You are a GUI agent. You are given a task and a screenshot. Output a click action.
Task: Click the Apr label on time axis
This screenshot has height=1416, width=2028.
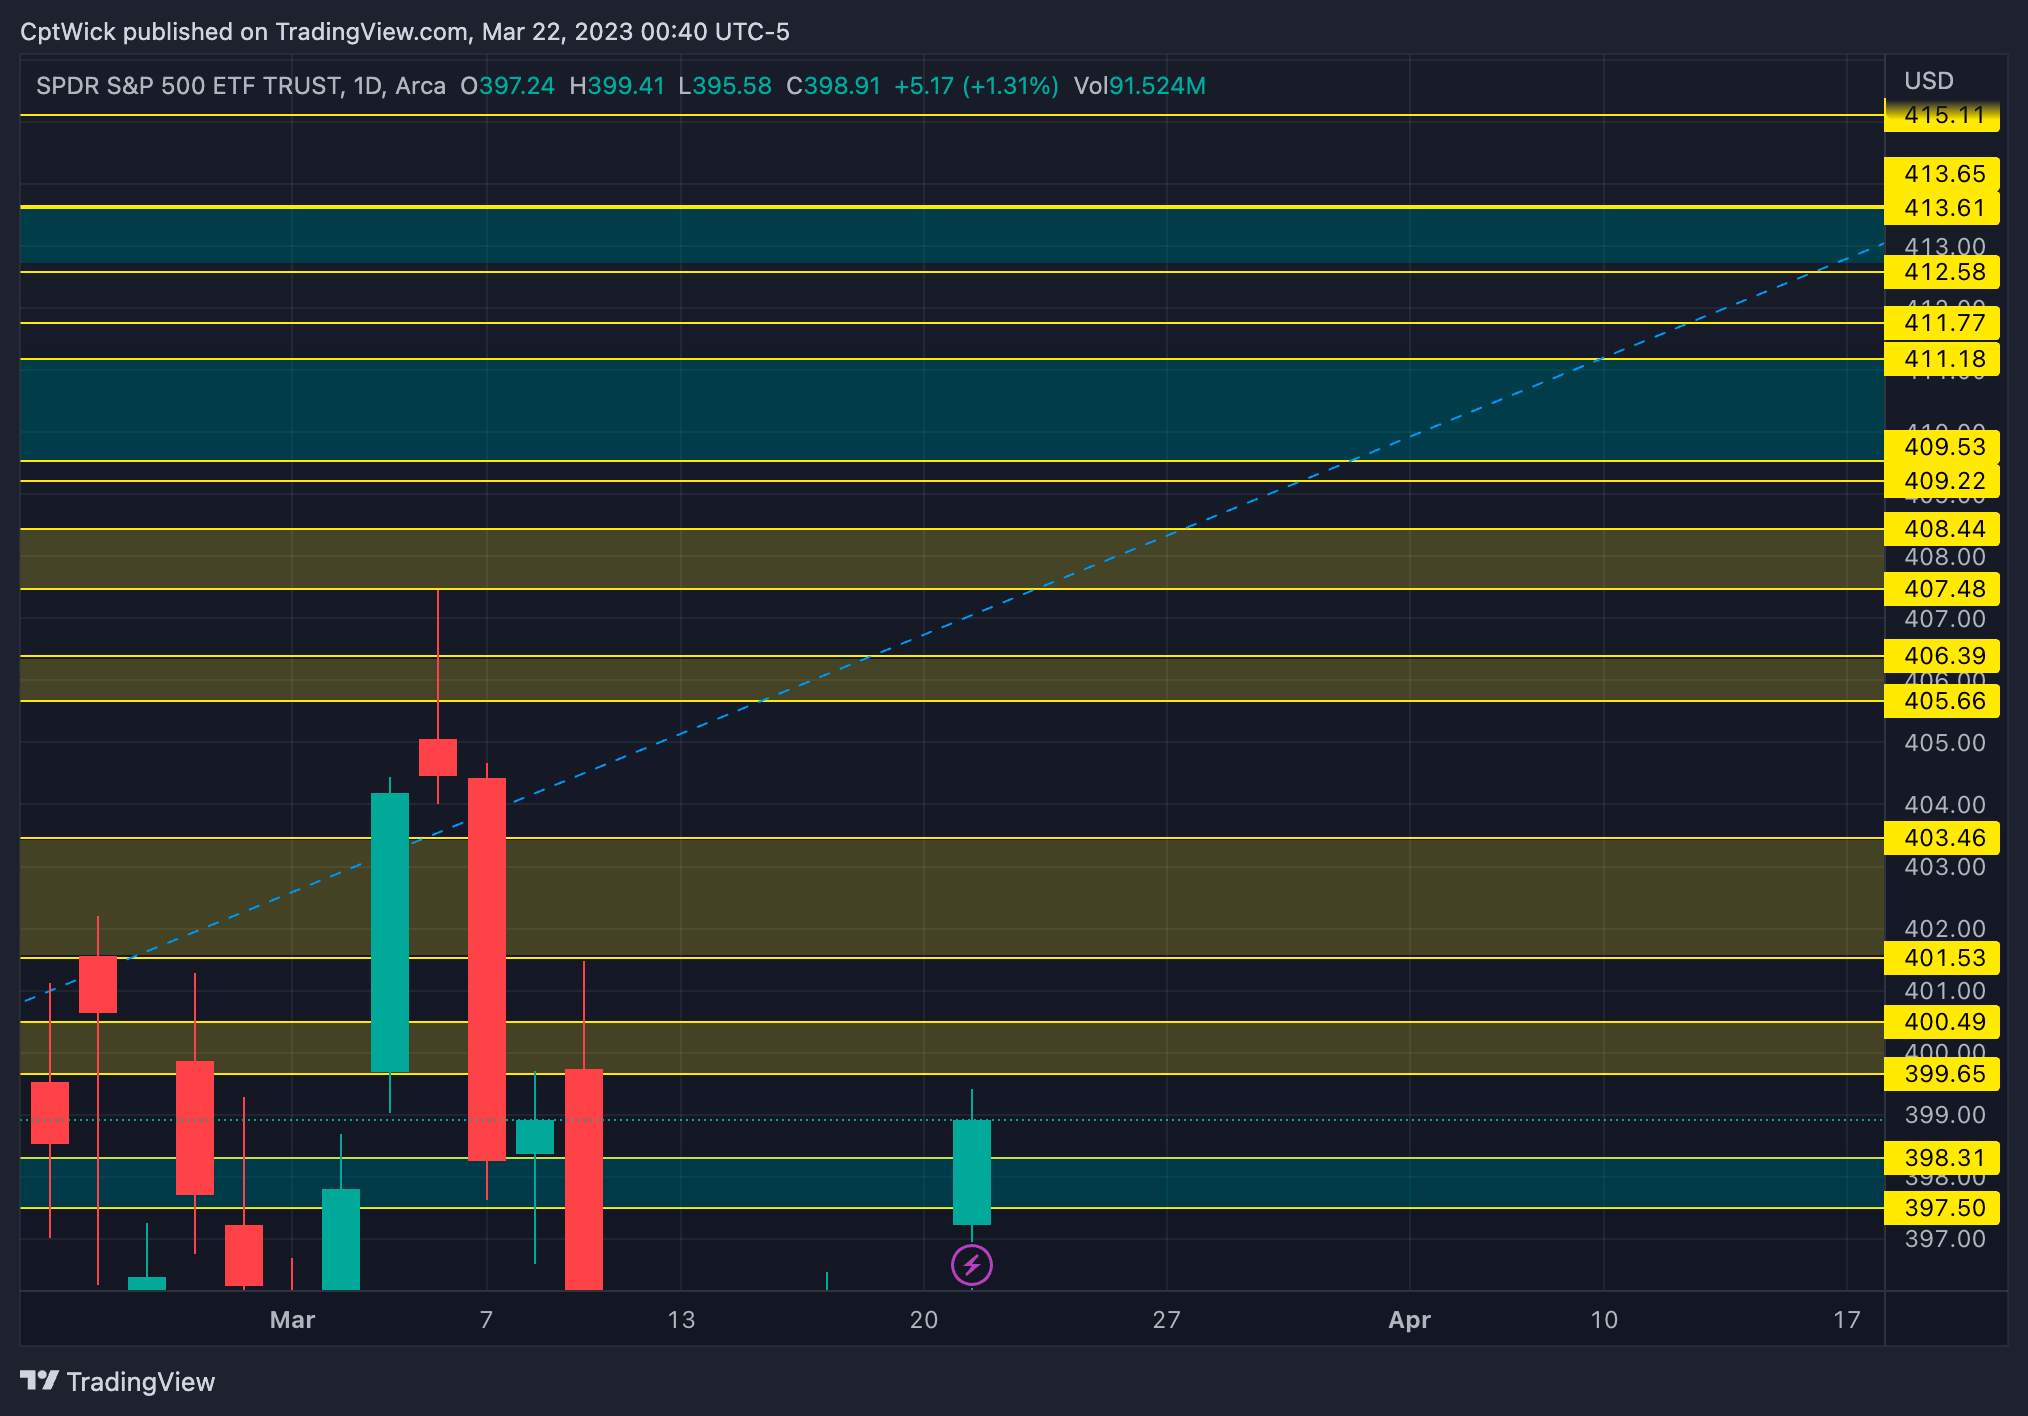(1409, 1320)
